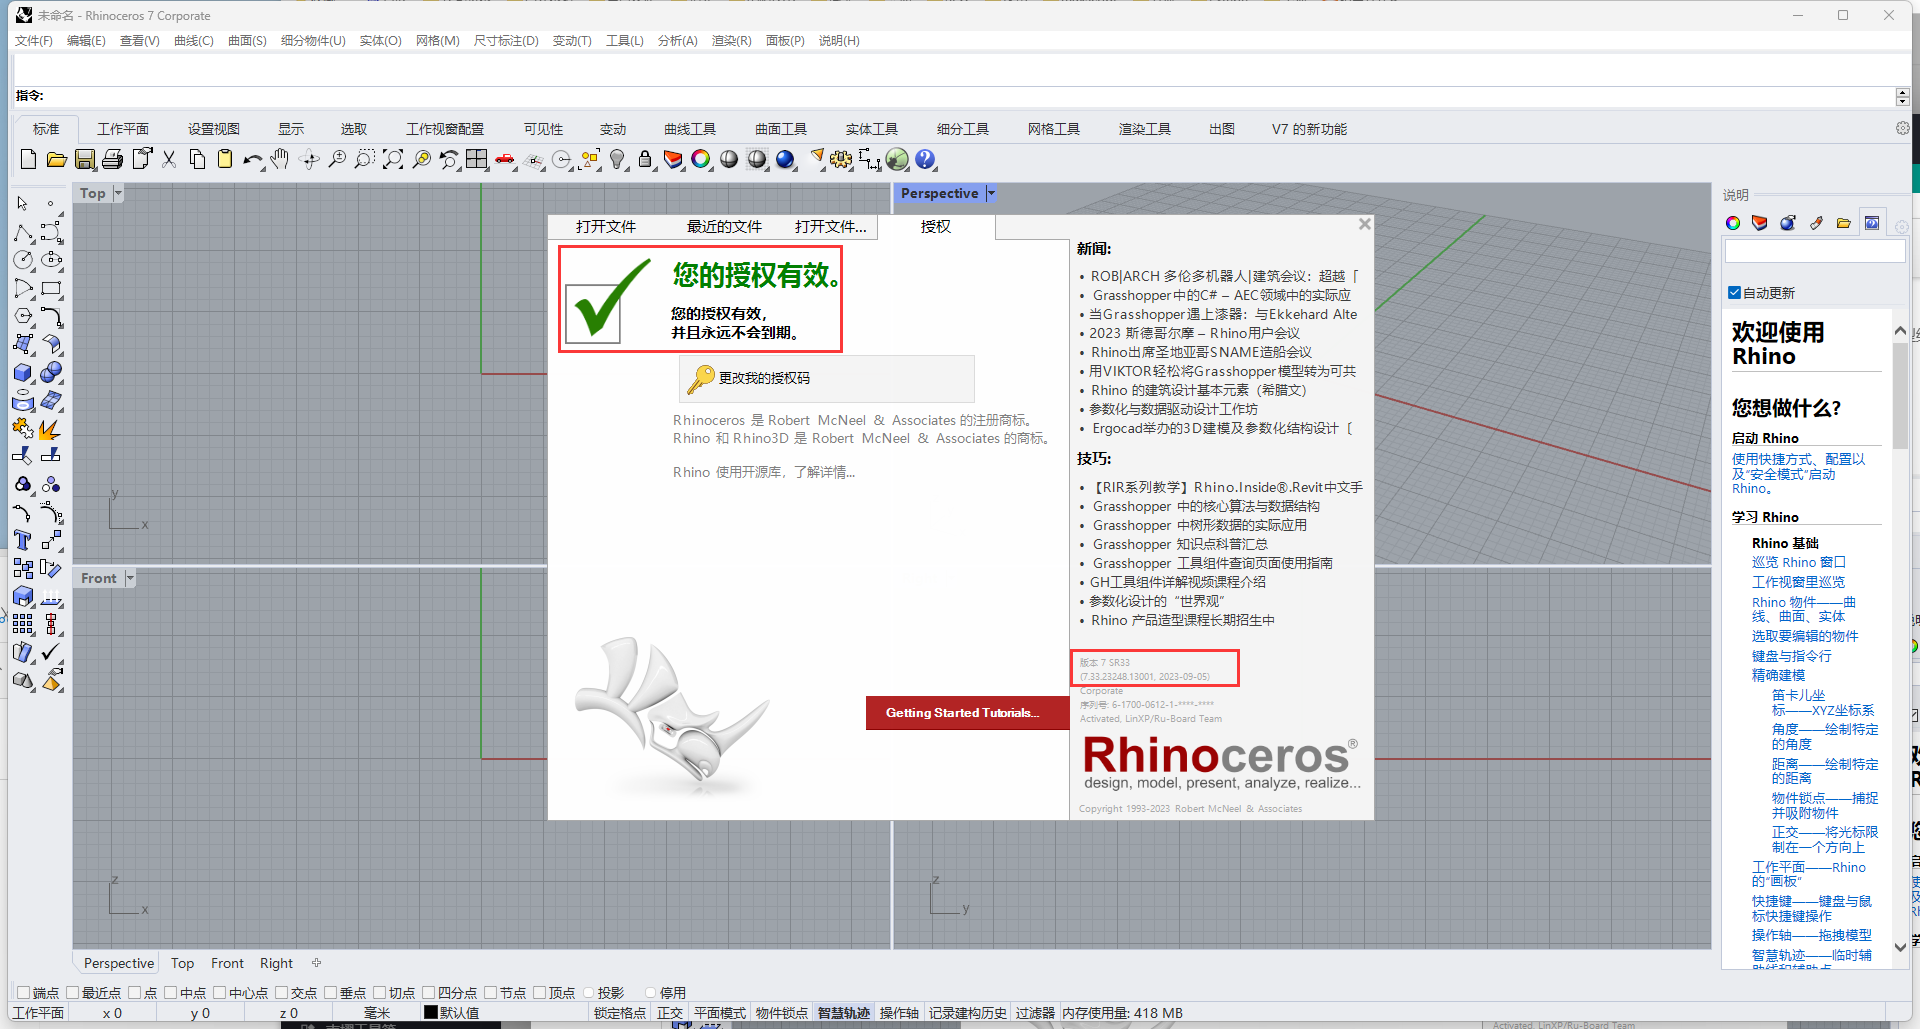The image size is (1920, 1029).
Task: Click the four-viewport layout icon
Action: pyautogui.click(x=477, y=160)
